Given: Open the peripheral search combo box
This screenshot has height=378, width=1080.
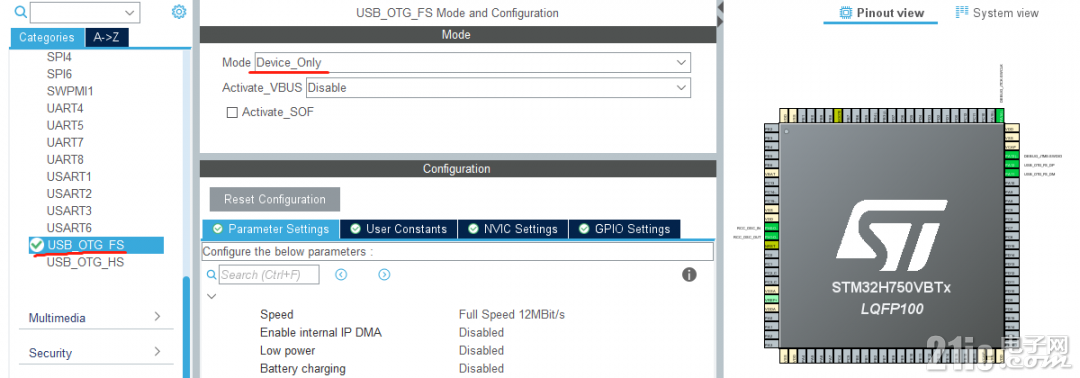Looking at the screenshot, I should pyautogui.click(x=85, y=12).
